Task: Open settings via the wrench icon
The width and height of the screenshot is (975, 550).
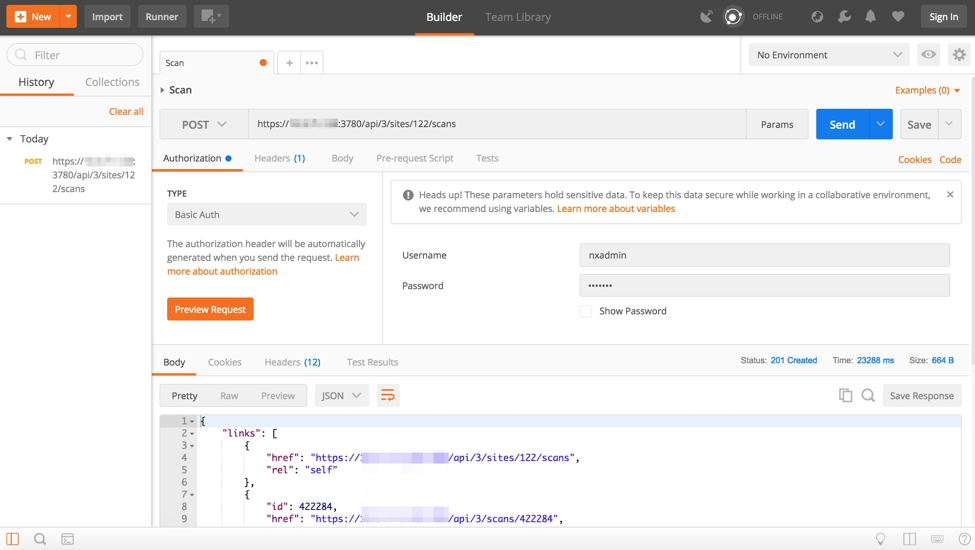Action: (x=844, y=17)
